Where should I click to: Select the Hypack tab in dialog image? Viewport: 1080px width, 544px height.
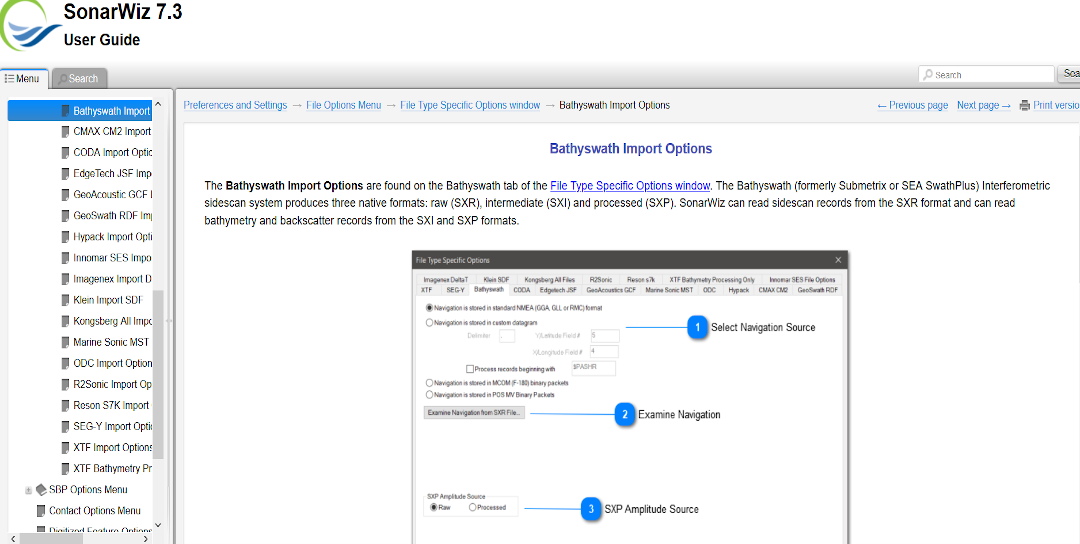click(x=738, y=291)
